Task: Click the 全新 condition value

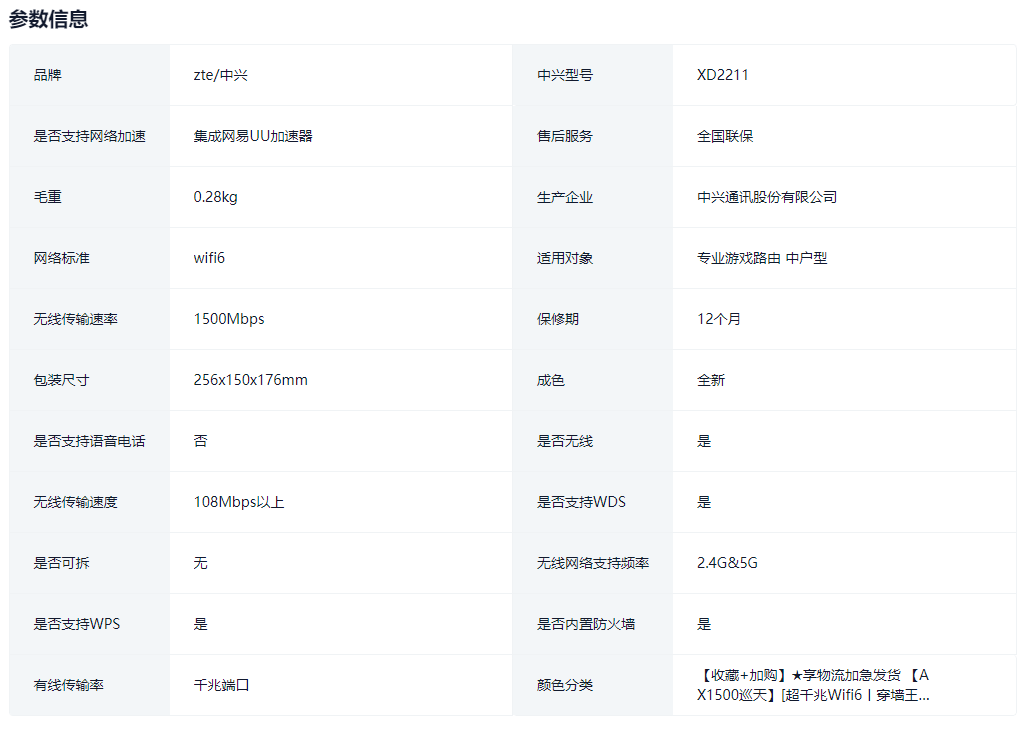Action: coord(711,380)
